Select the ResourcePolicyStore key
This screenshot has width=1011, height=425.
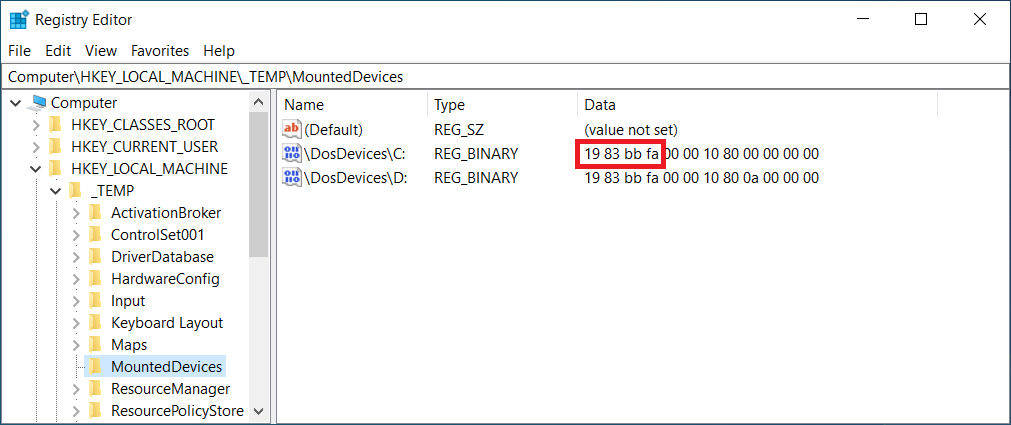point(177,411)
